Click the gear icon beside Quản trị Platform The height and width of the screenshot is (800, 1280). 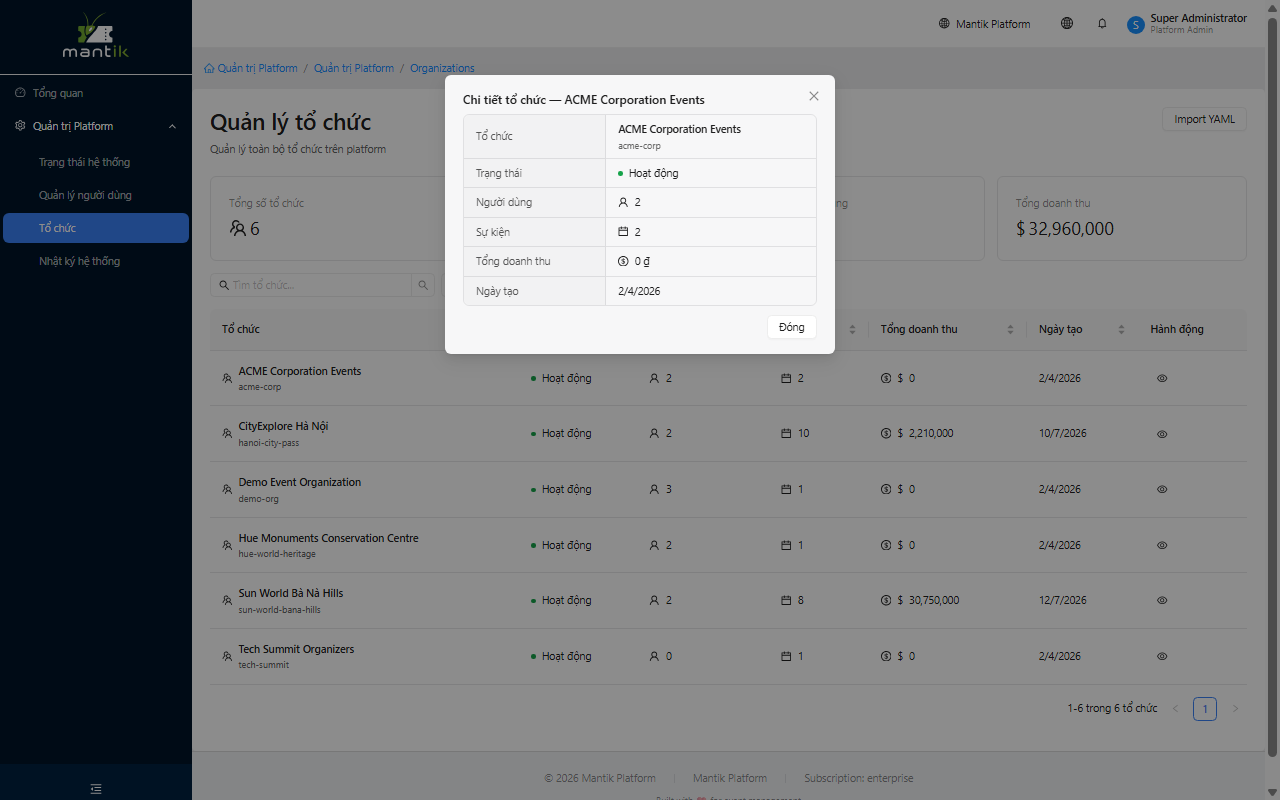coord(20,126)
